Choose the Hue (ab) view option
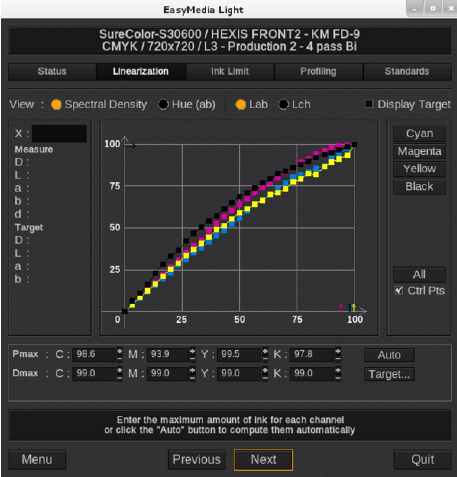 (163, 105)
